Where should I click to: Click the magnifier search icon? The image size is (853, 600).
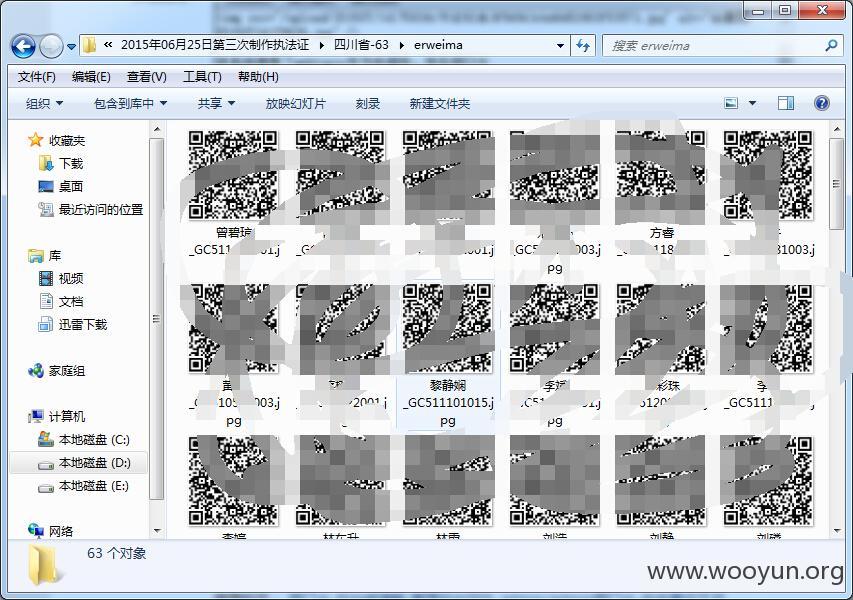(x=831, y=46)
